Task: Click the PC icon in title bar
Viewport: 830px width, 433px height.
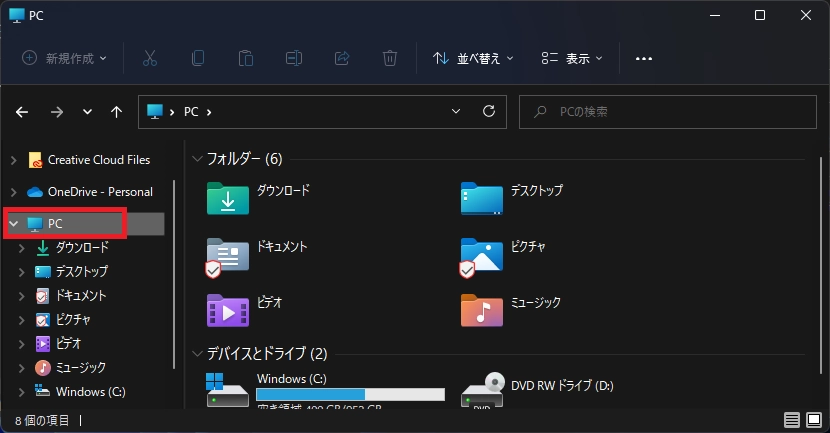Action: click(x=17, y=15)
